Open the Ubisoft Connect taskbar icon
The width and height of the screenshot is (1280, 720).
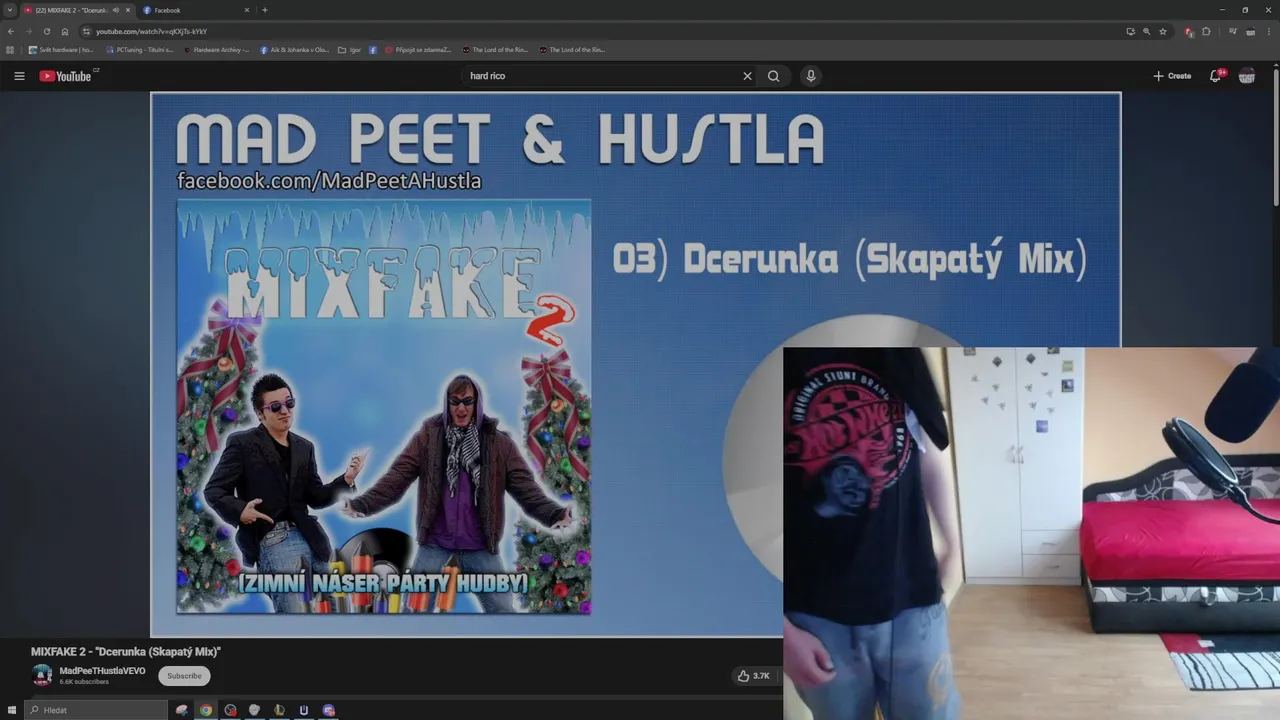click(x=304, y=710)
